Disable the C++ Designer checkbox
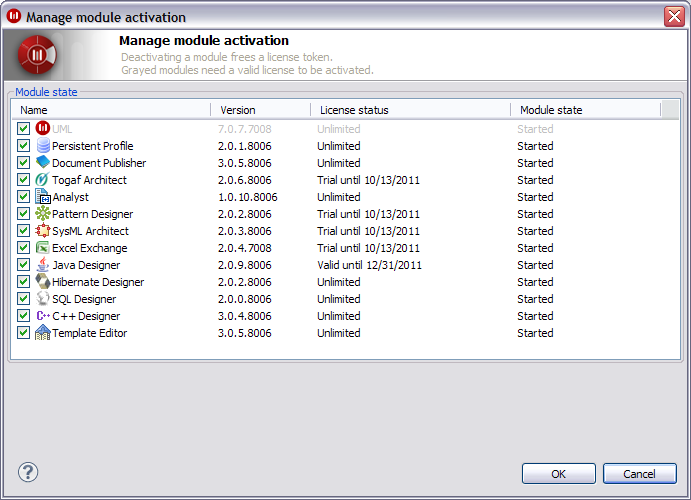Image resolution: width=691 pixels, height=500 pixels. (23, 315)
